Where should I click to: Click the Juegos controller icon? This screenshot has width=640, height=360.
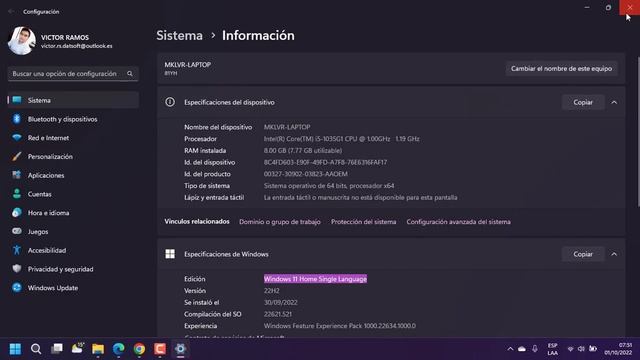(17, 231)
